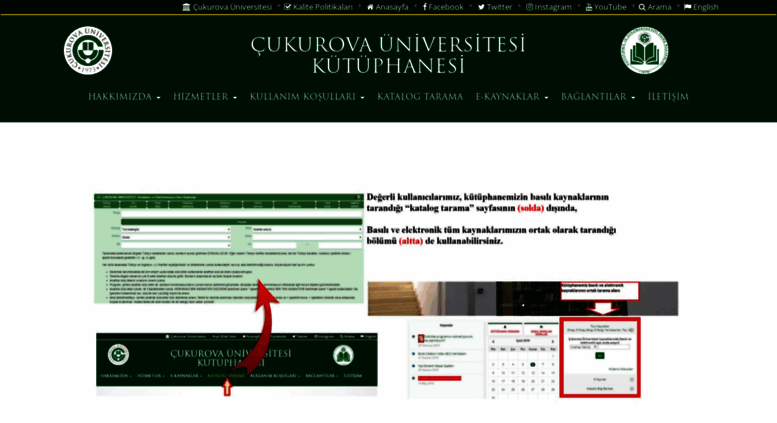Expand the E-KAYNAKLAR menu

pyautogui.click(x=512, y=97)
